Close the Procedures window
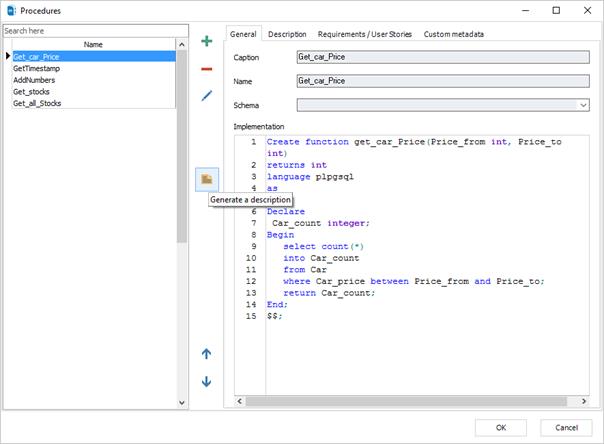The height and width of the screenshot is (444, 604). pyautogui.click(x=587, y=10)
